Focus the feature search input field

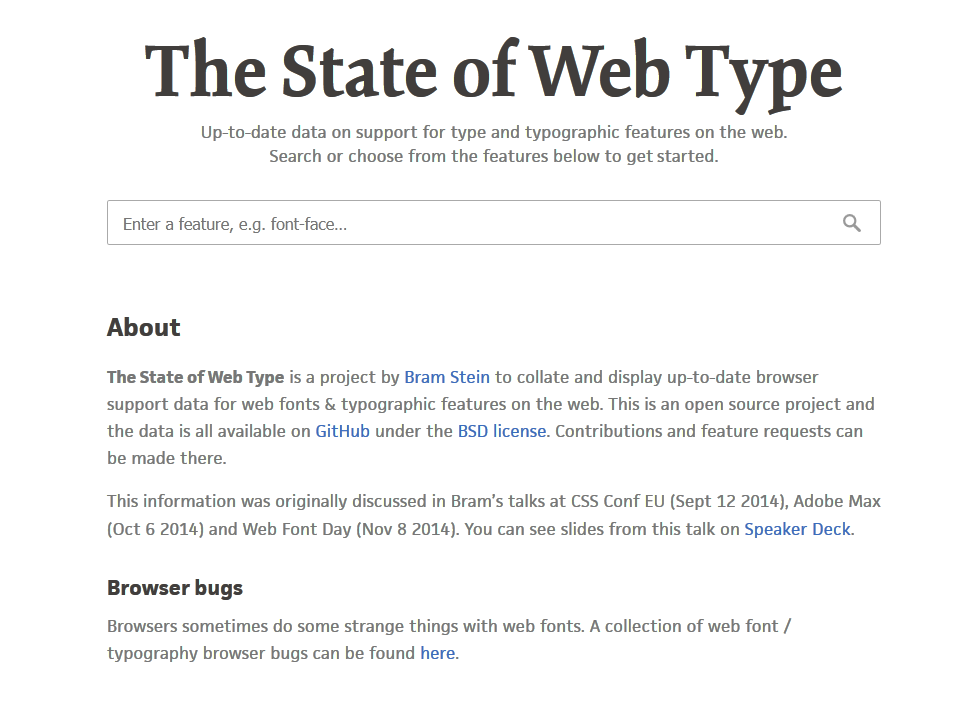(x=494, y=223)
